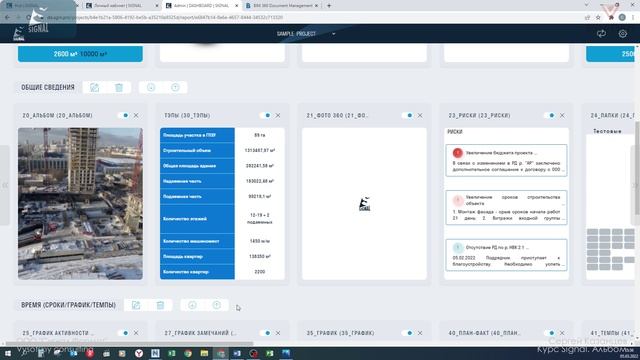Screen dimensions: 640x360
Task: Open the risk card about construction deadlines
Action: (x=506, y=207)
